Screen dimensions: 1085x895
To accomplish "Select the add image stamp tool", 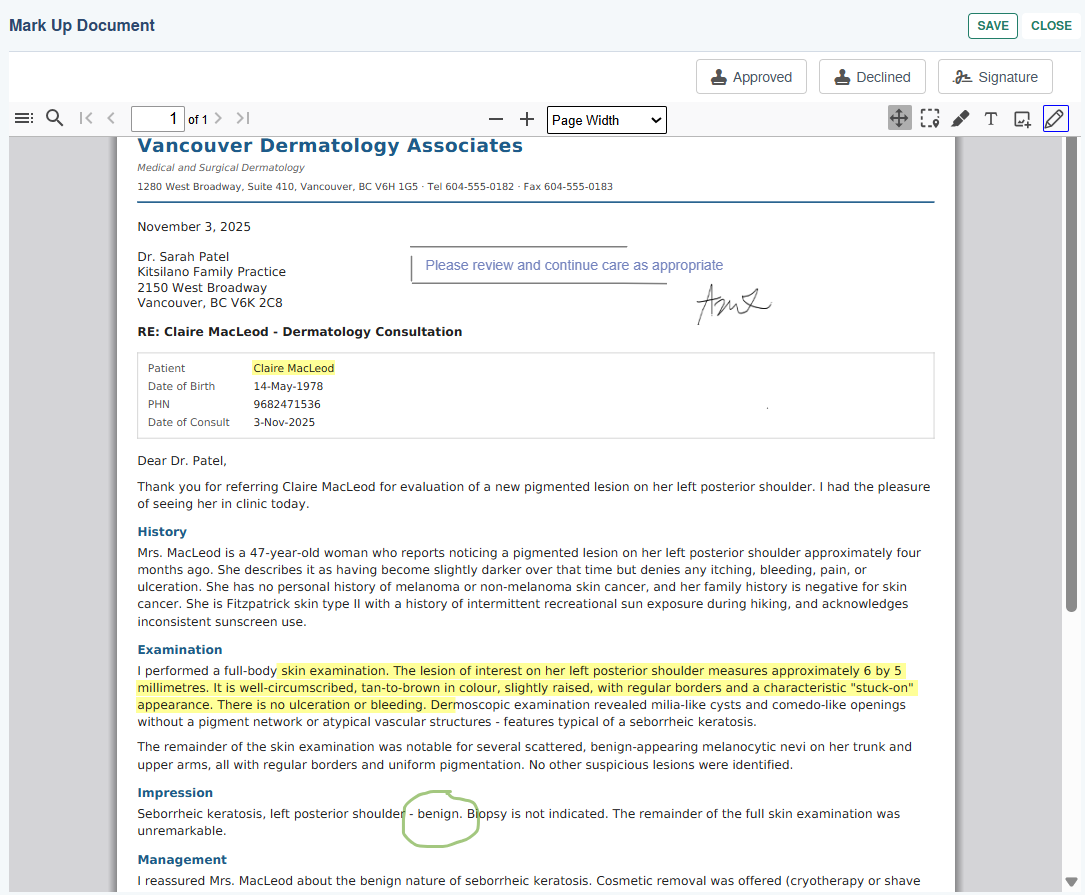I will (x=1022, y=119).
